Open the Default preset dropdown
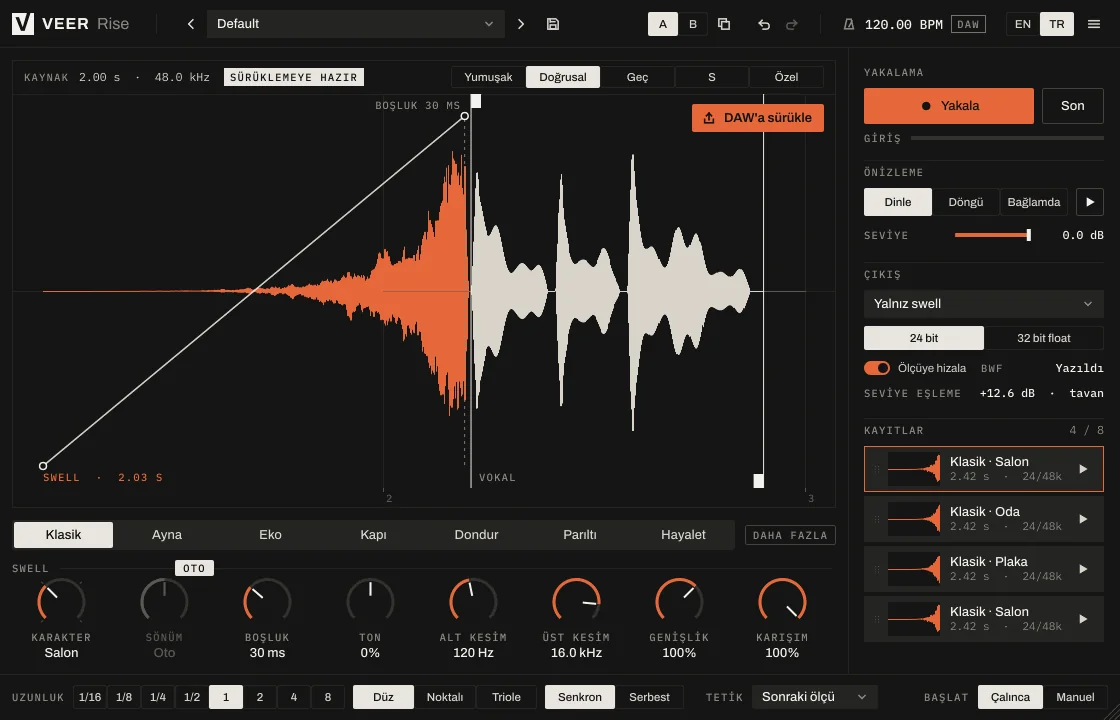 356,24
